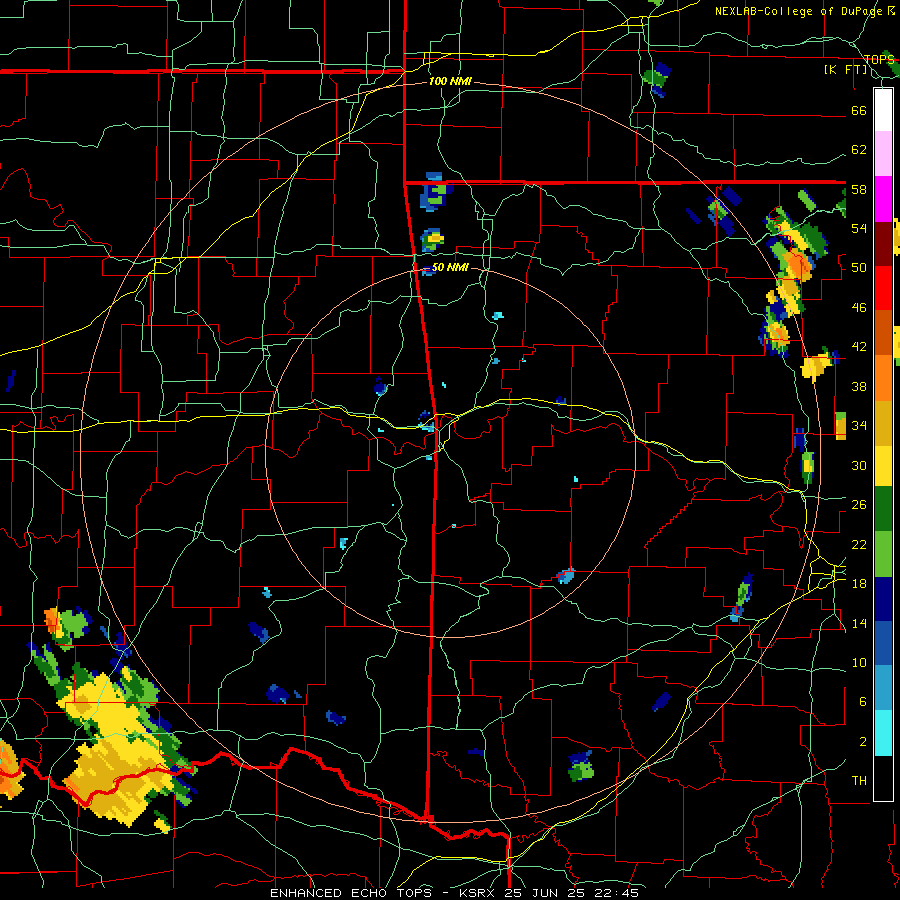900x900 pixels.
Task: Click the magenta legend swatch
Action: point(883,199)
